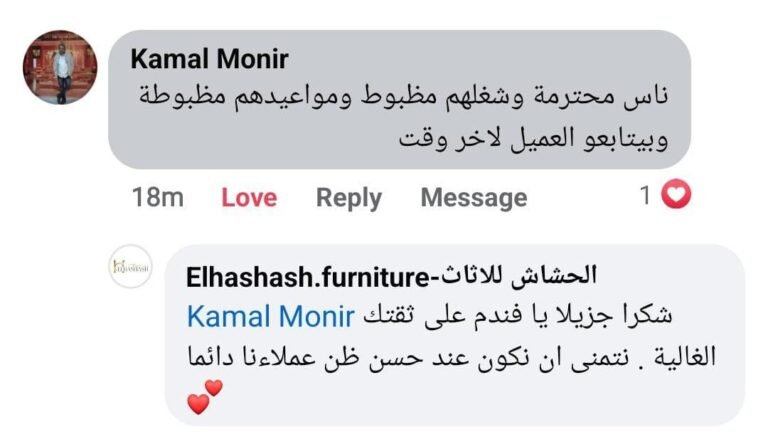Send a Message to Kamal Monir
The width and height of the screenshot is (768, 444).
tap(474, 197)
